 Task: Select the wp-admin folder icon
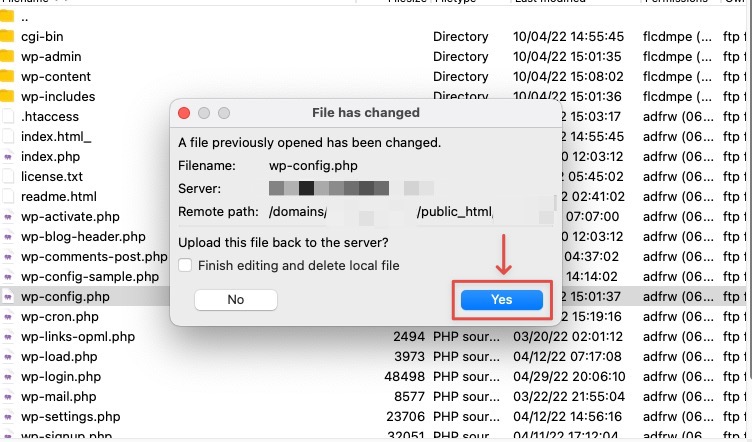(x=7, y=57)
